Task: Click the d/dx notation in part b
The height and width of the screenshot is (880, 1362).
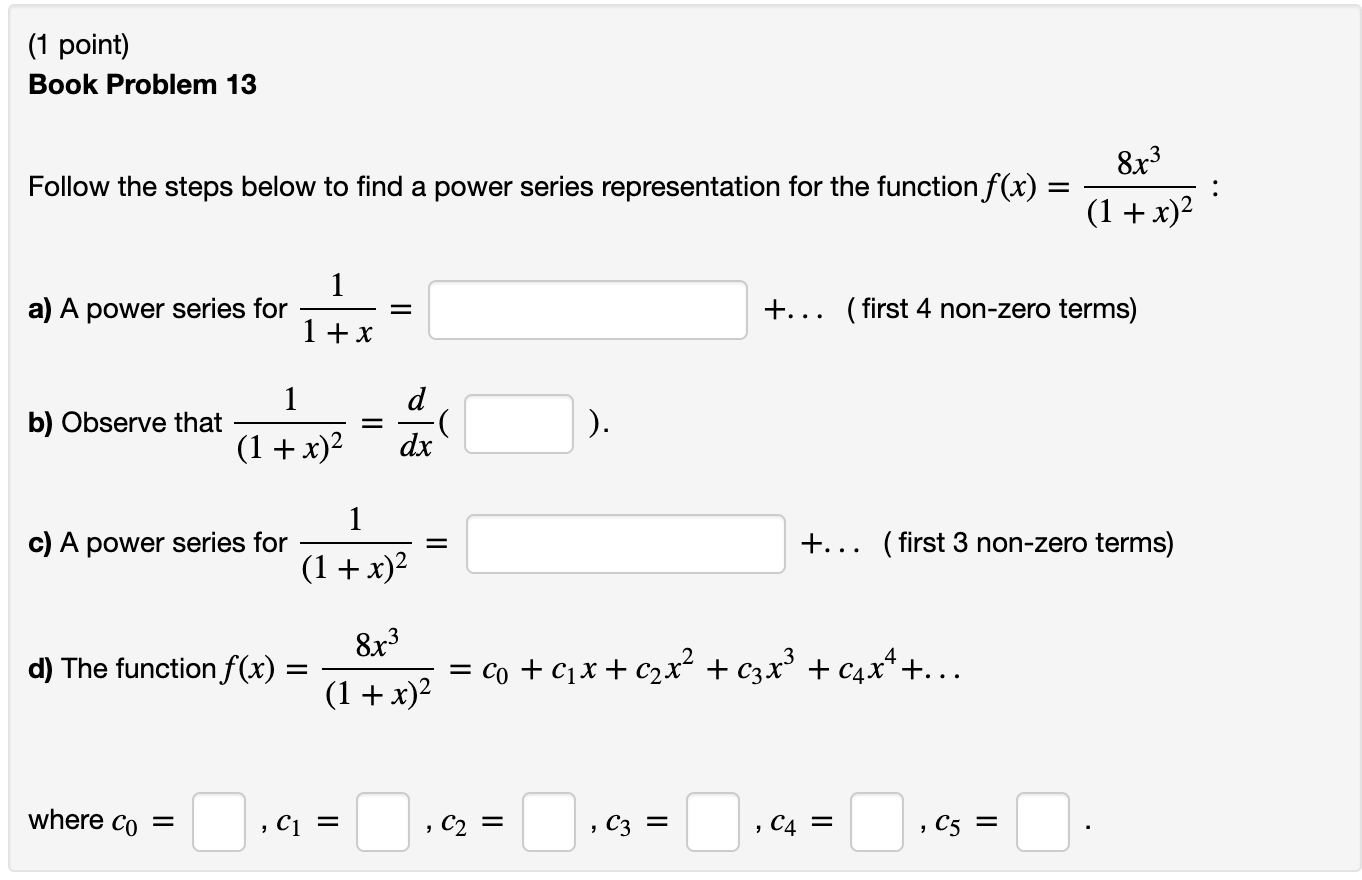Action: point(415,423)
